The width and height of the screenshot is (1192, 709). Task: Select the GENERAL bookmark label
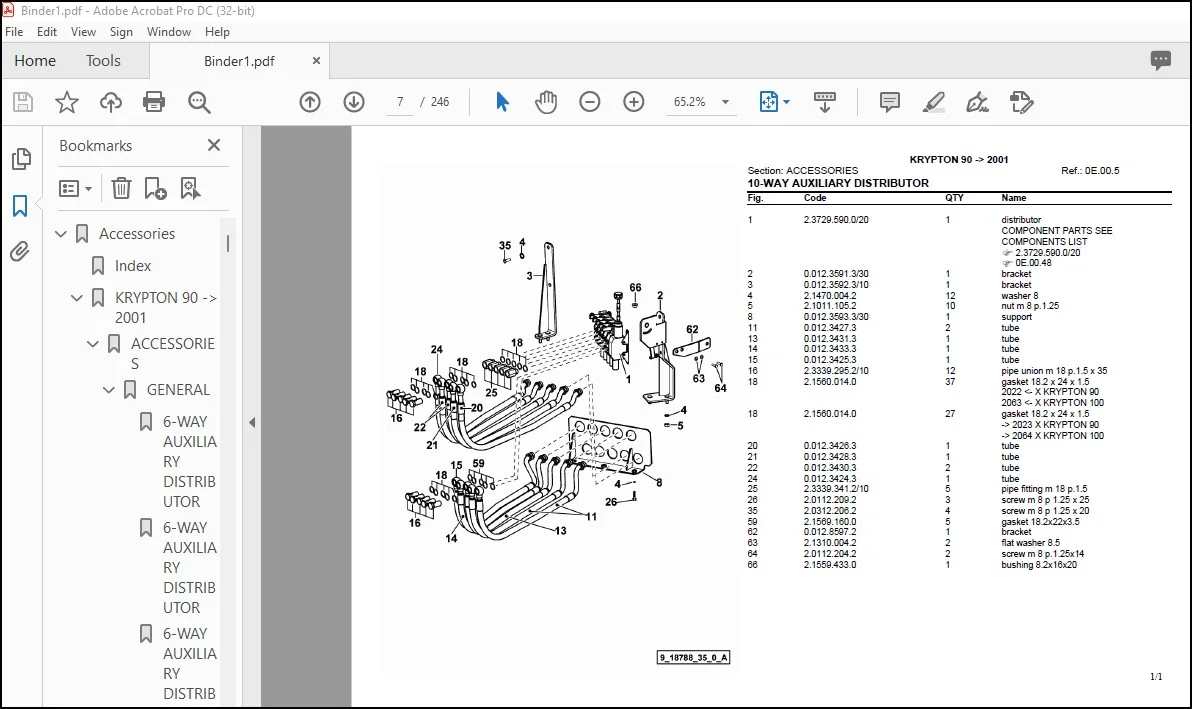click(x=178, y=390)
